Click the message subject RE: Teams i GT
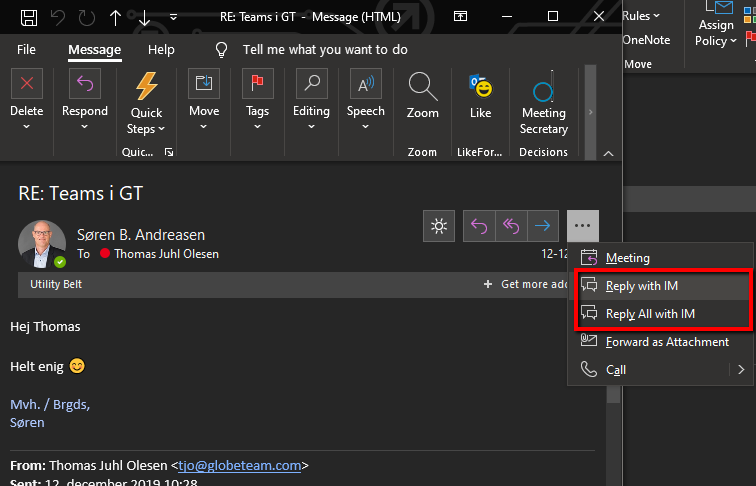Viewport: 756px width, 486px height. click(81, 194)
